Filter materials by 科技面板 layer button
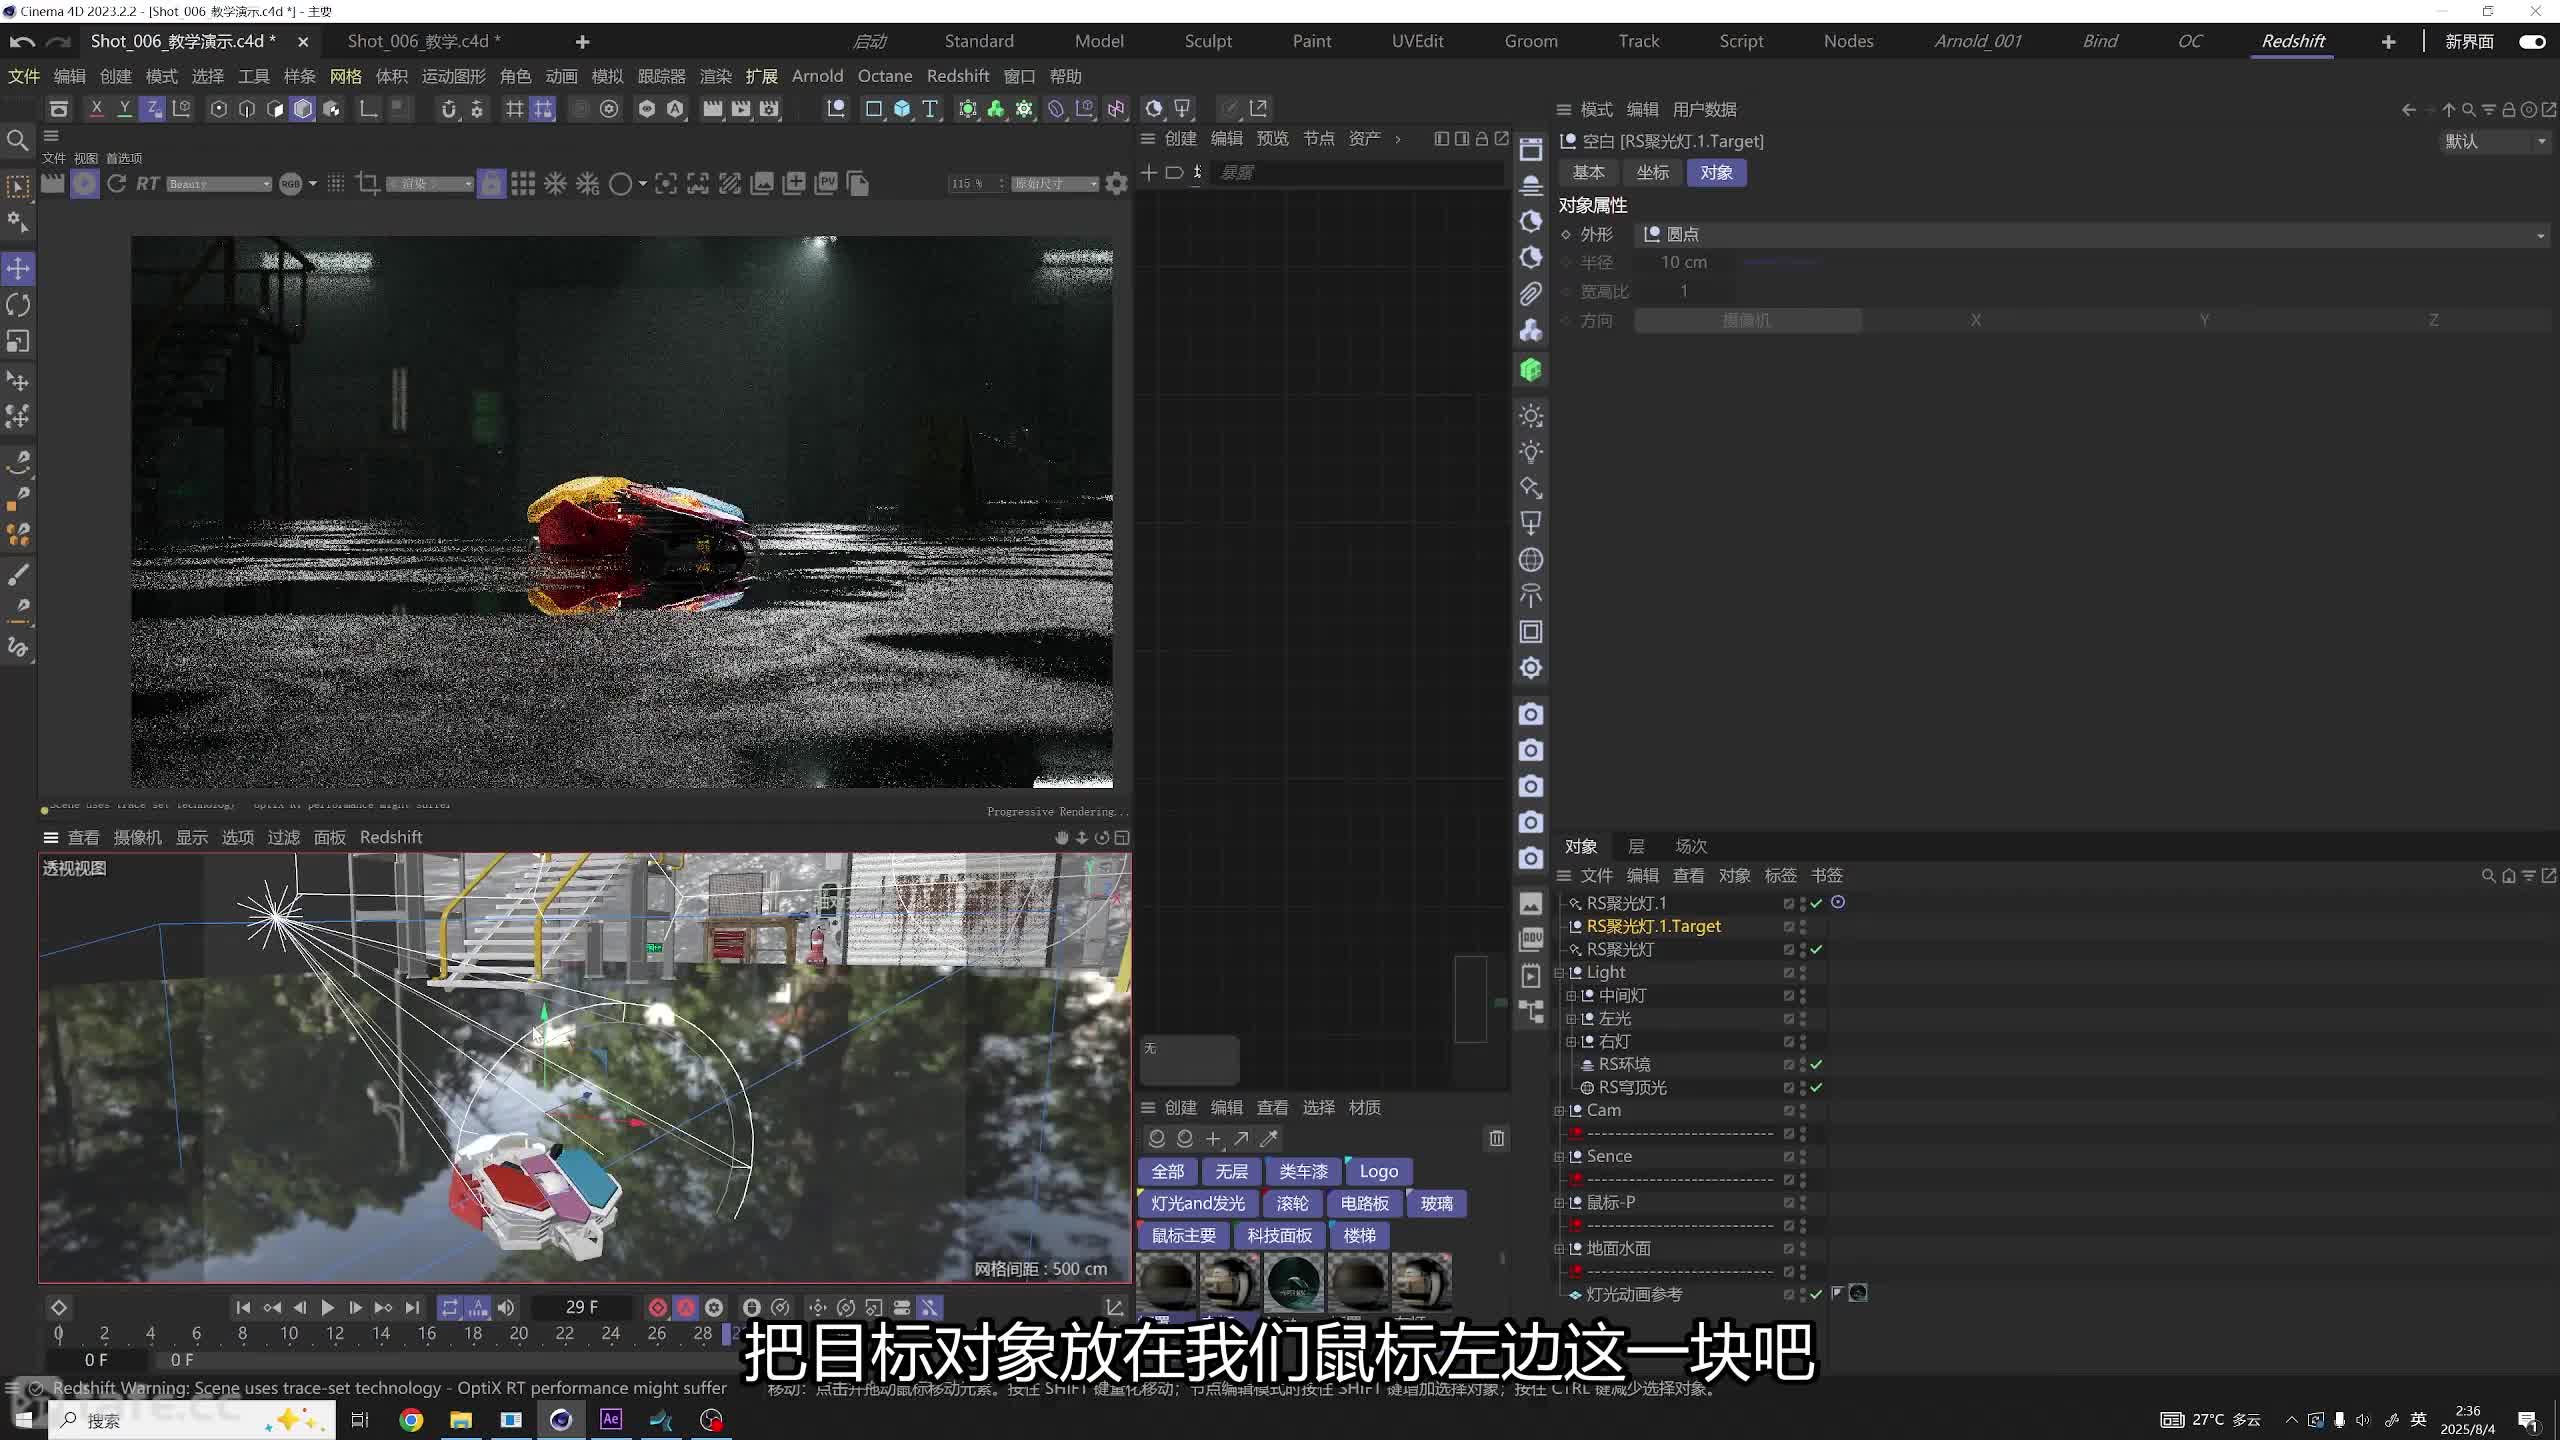 1279,1236
